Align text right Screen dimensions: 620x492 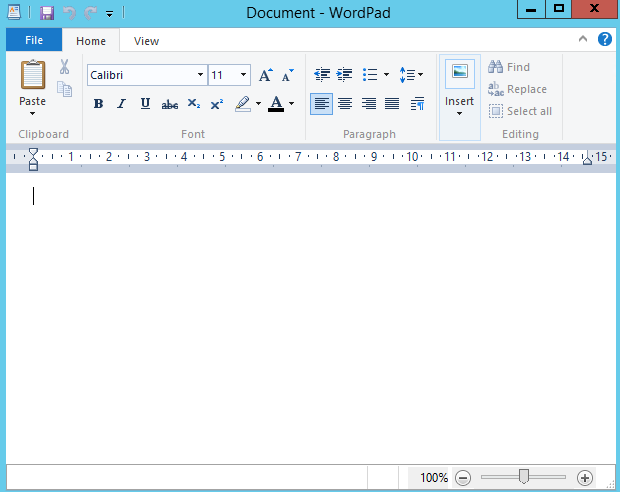[369, 104]
